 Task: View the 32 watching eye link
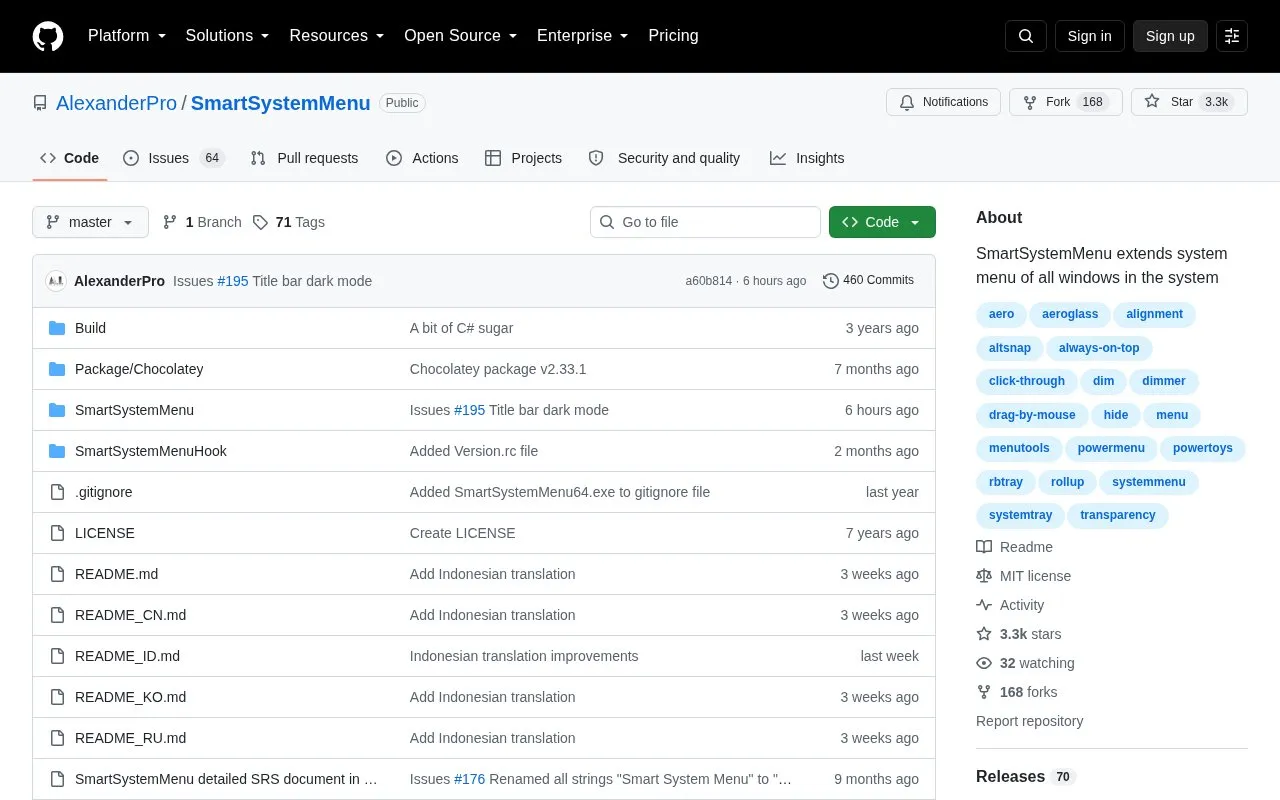1025,663
